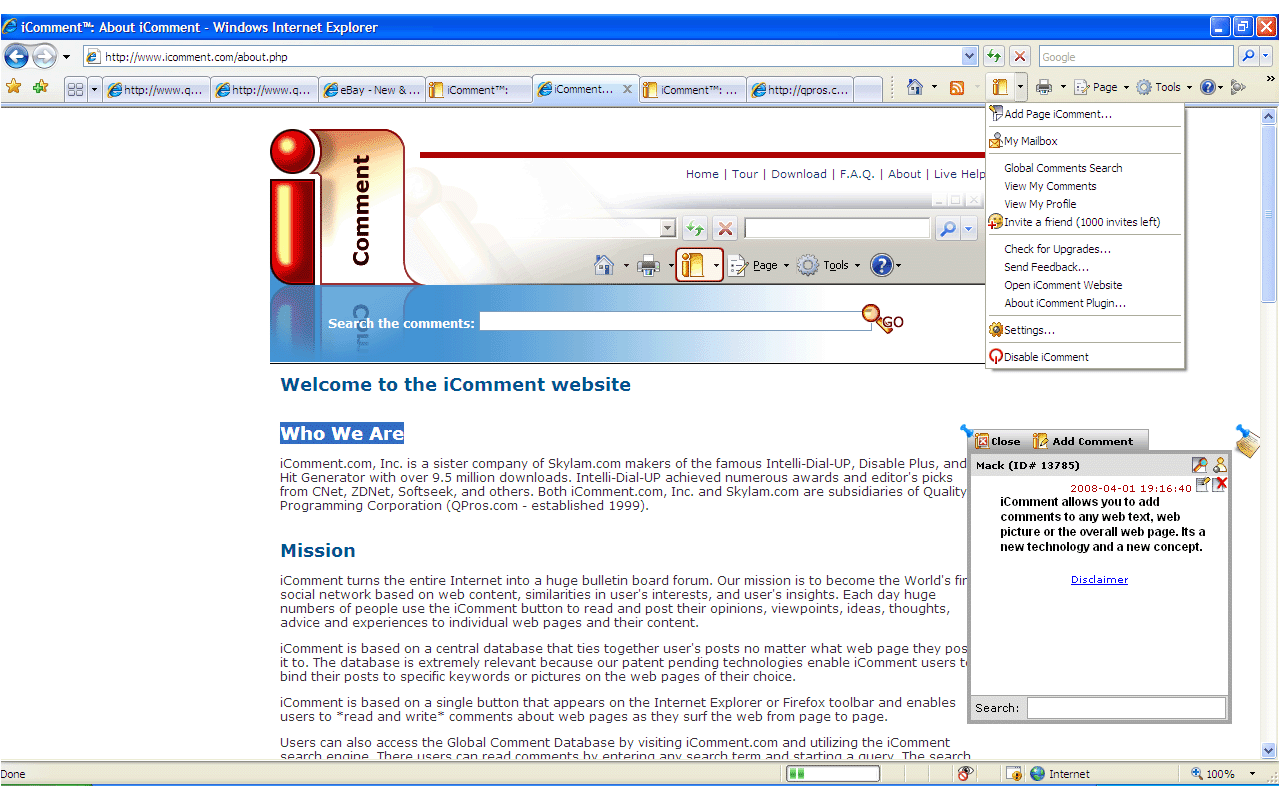Click the RSS feeds icon
Image resolution: width=1280 pixels, height=800 pixels.
[957, 88]
